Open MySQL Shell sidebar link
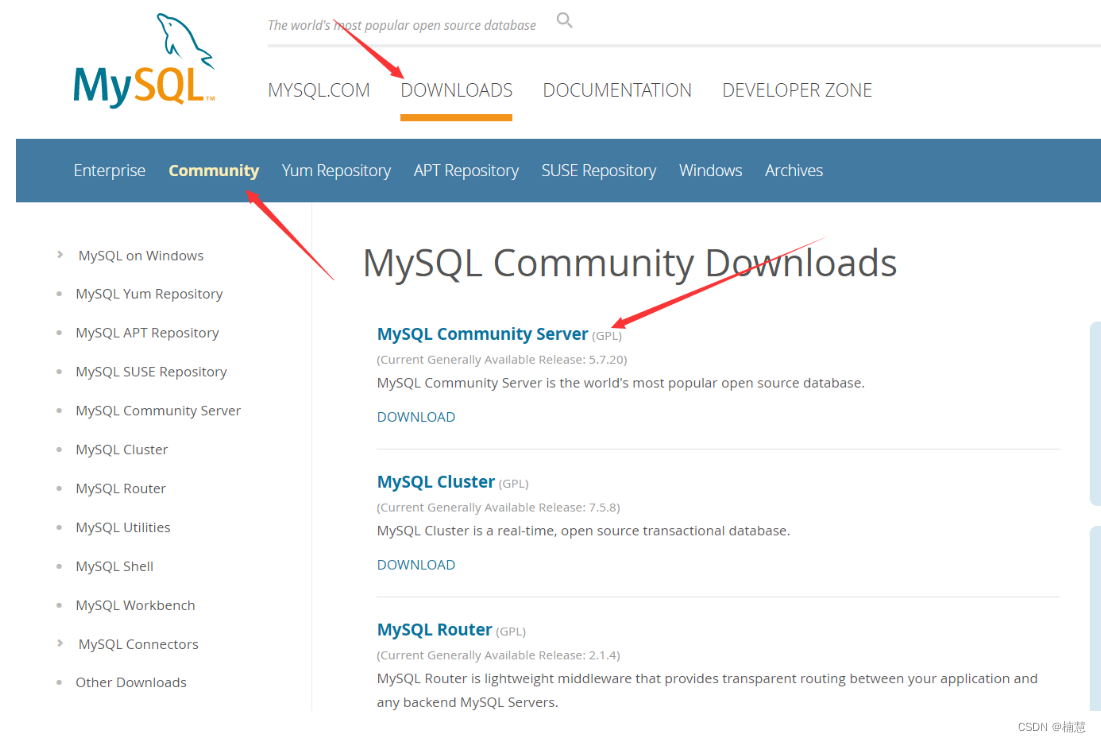The width and height of the screenshot is (1101, 742). [x=114, y=567]
